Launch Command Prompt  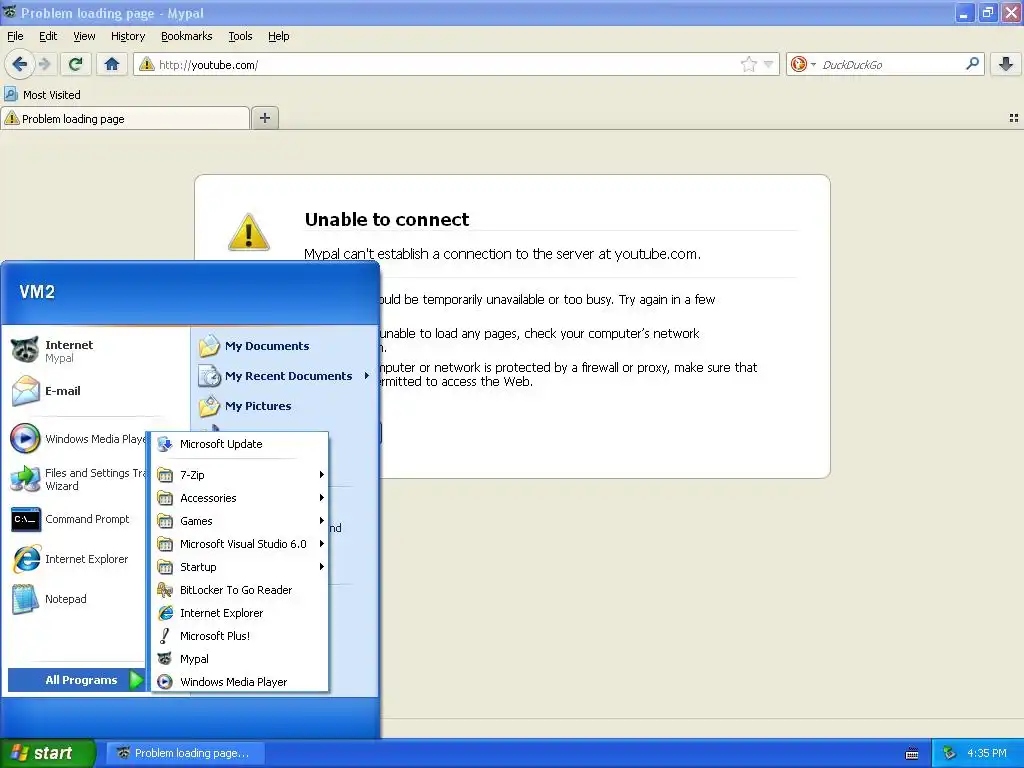[x=77, y=519]
